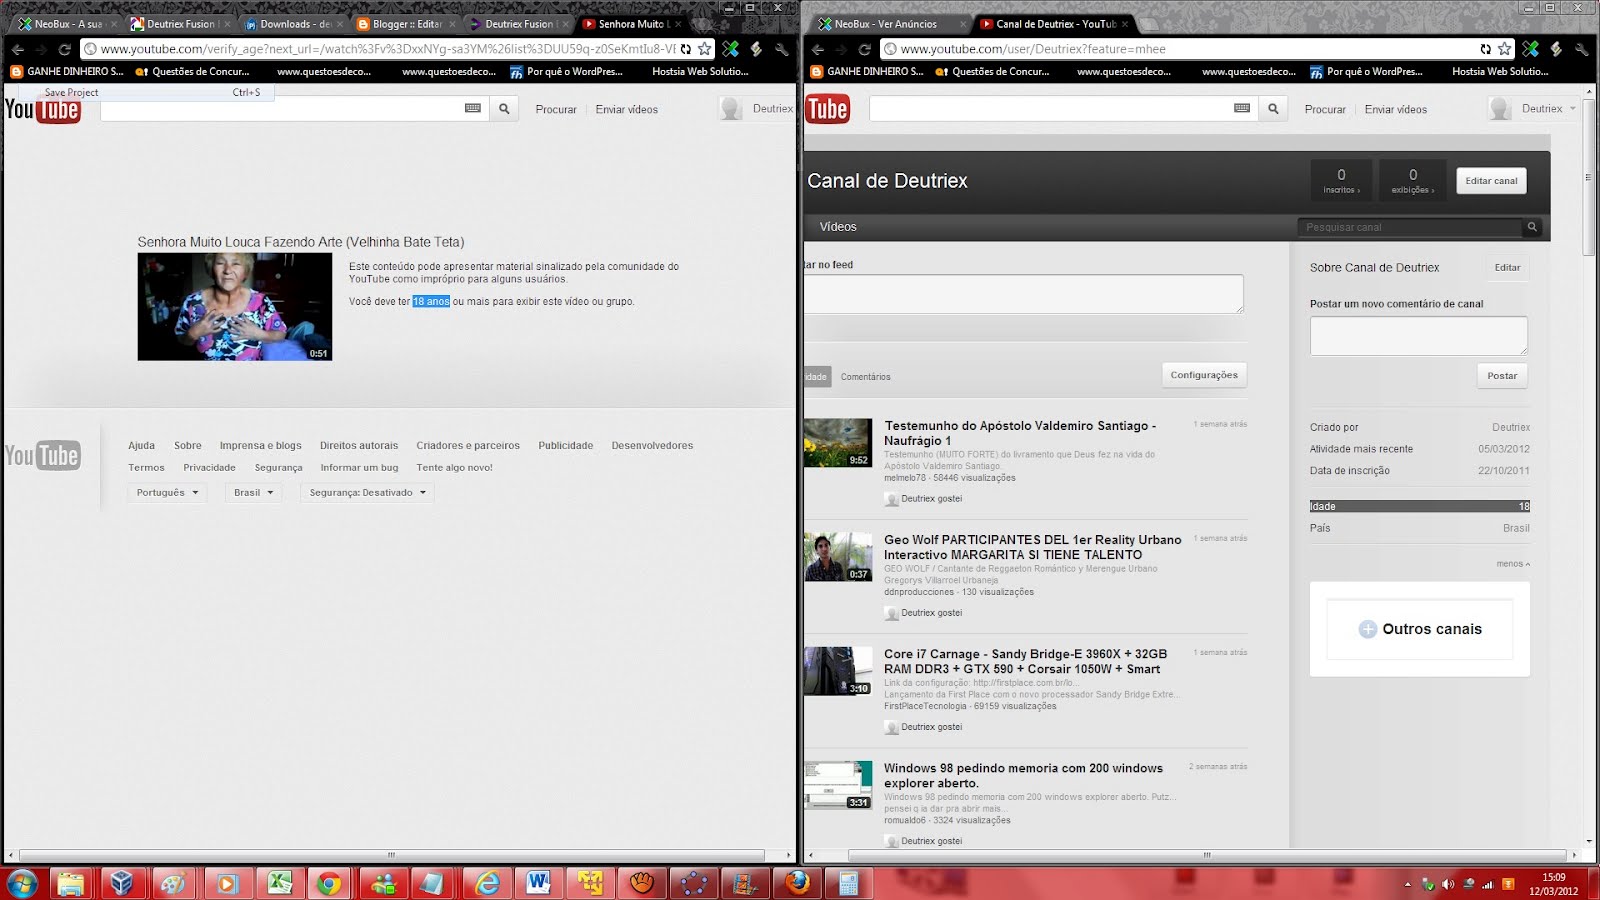This screenshot has height=900, width=1600.
Task: Open the Brasil country dropdown
Action: [253, 492]
